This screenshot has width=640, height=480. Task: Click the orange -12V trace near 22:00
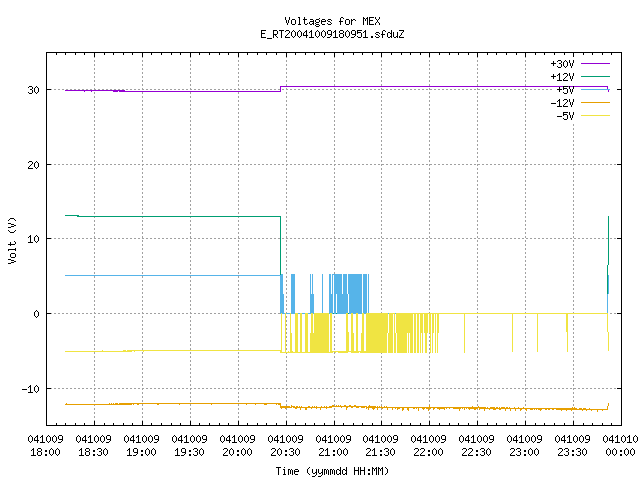(x=429, y=408)
